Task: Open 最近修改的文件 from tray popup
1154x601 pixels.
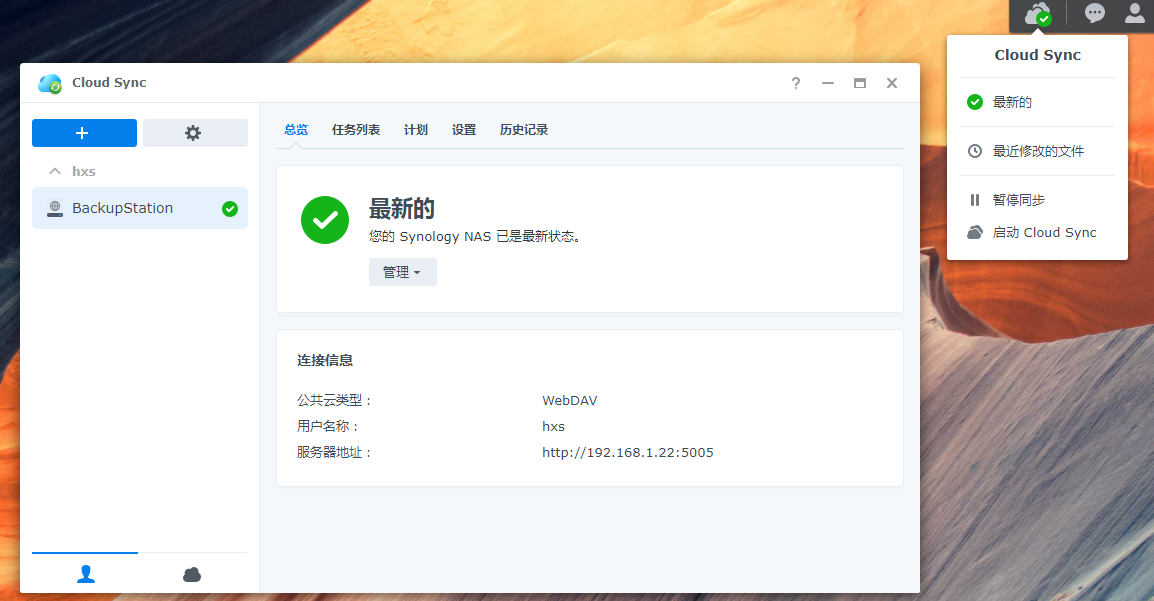Action: [x=1037, y=151]
